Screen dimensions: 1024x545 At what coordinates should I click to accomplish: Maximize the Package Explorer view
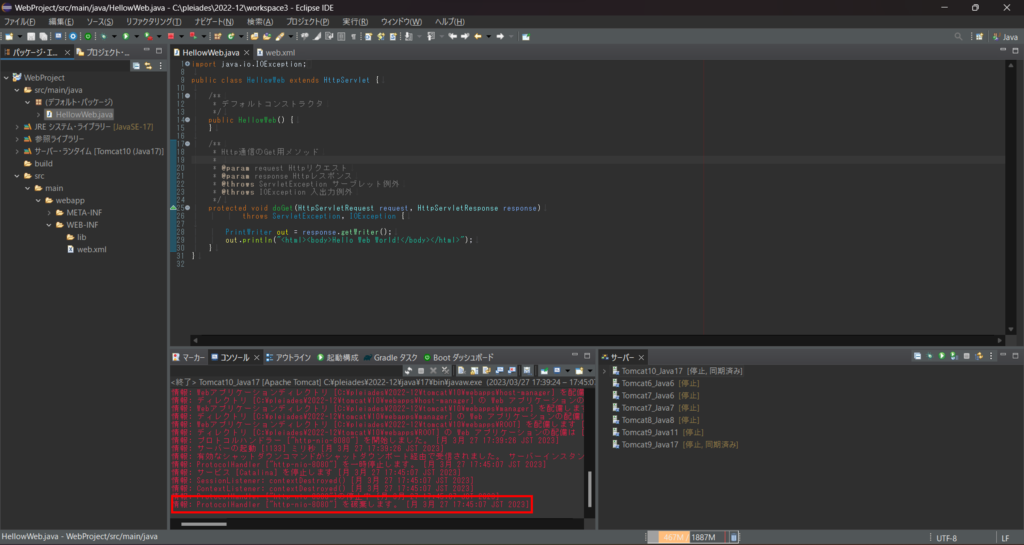click(161, 52)
